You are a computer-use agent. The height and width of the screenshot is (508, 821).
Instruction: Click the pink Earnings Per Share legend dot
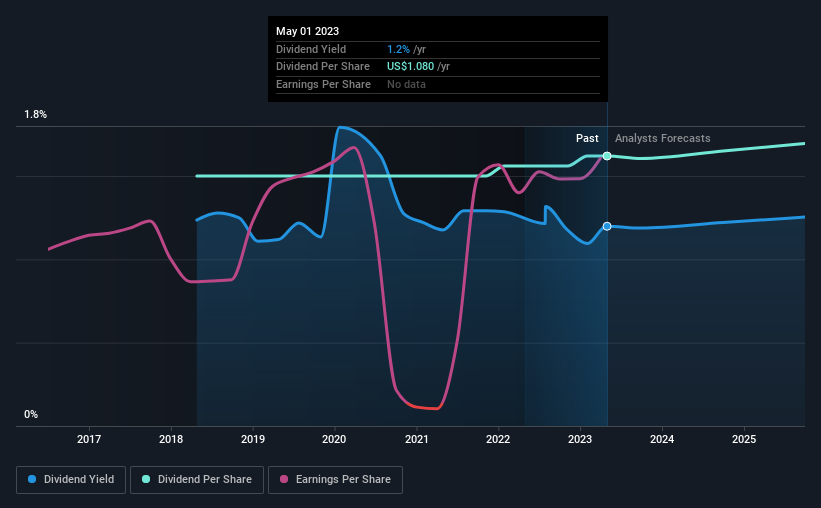(x=284, y=479)
